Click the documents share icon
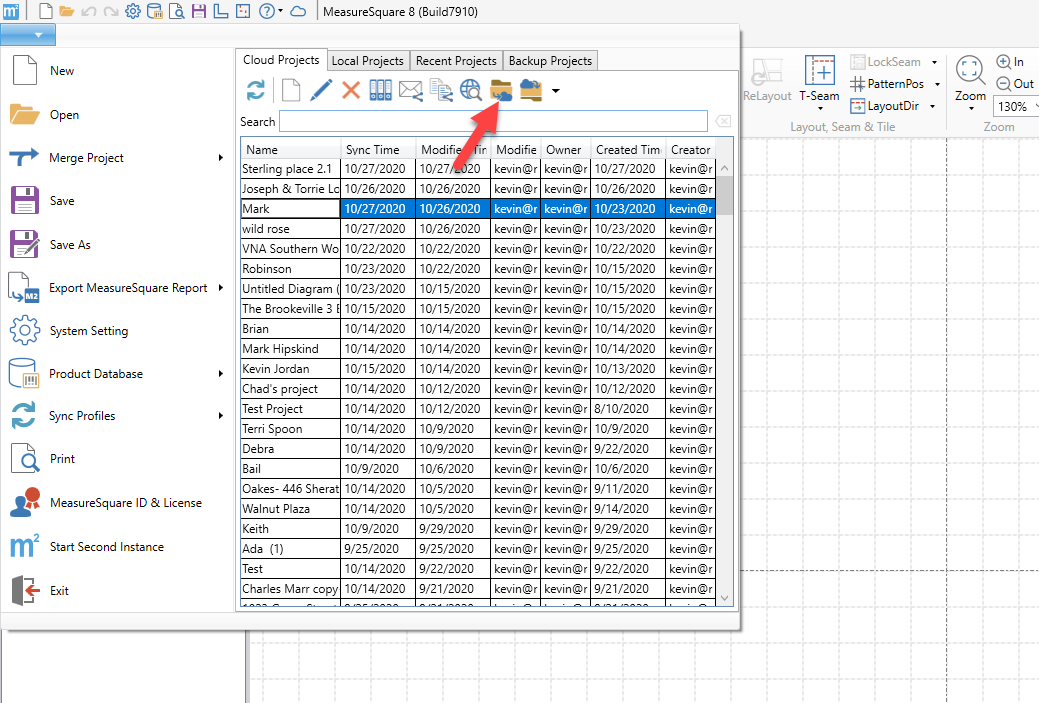The width and height of the screenshot is (1039, 703). (441, 90)
